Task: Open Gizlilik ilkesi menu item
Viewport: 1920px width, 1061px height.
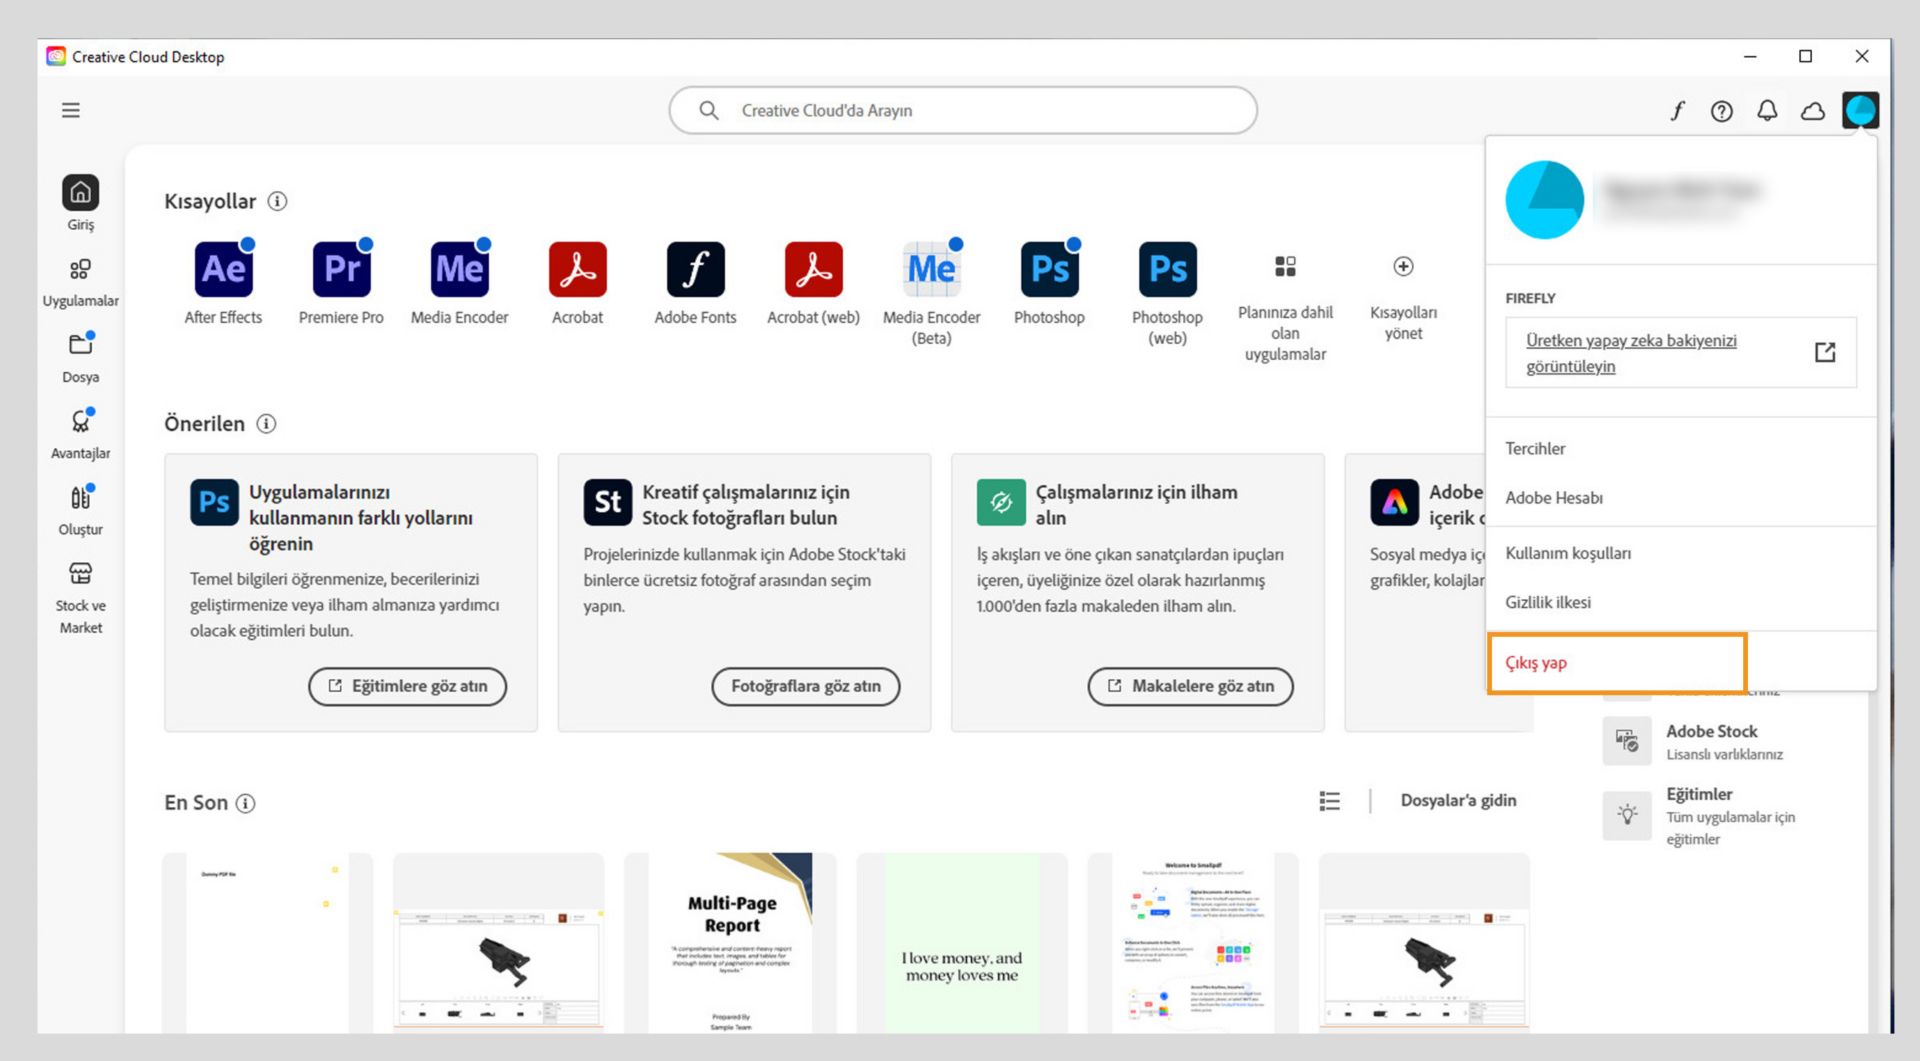Action: [1548, 602]
